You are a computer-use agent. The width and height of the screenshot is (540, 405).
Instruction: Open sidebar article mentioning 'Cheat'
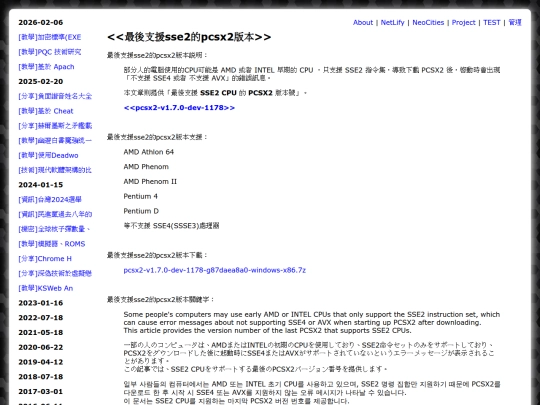[46, 111]
